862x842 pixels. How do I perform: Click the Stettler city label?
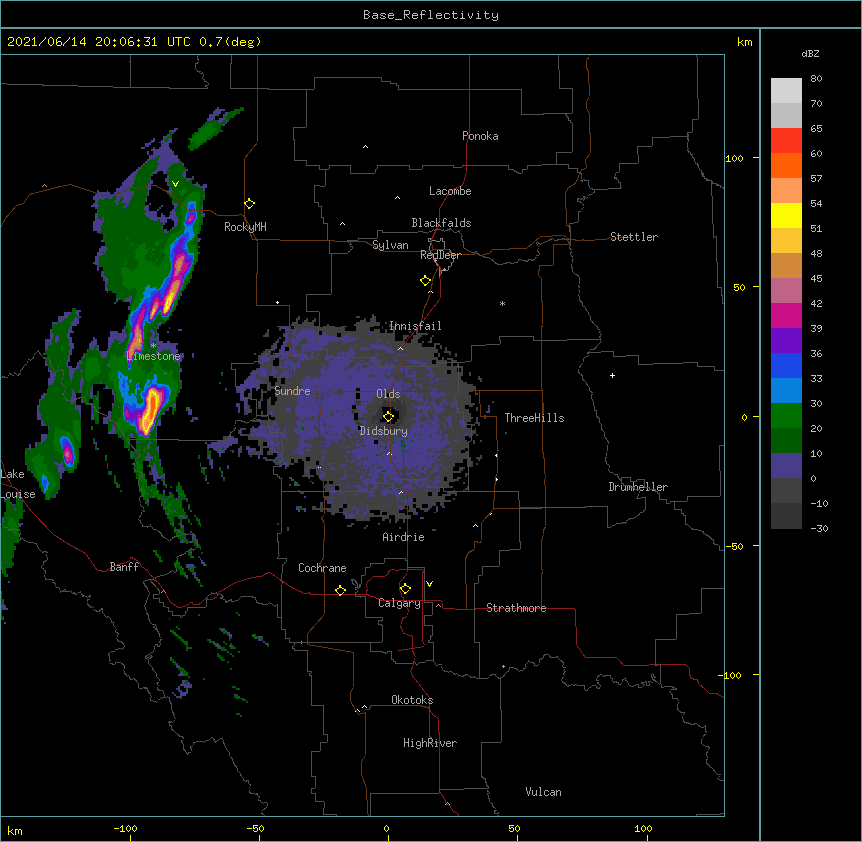click(x=634, y=237)
